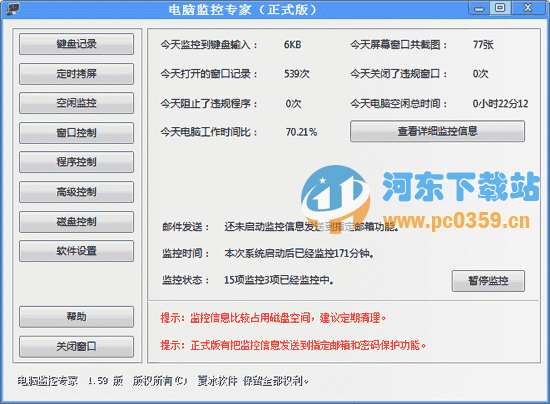Image resolution: width=550 pixels, height=404 pixels.
Task: Close the window with title bar X
Action: pyautogui.click(x=528, y=8)
